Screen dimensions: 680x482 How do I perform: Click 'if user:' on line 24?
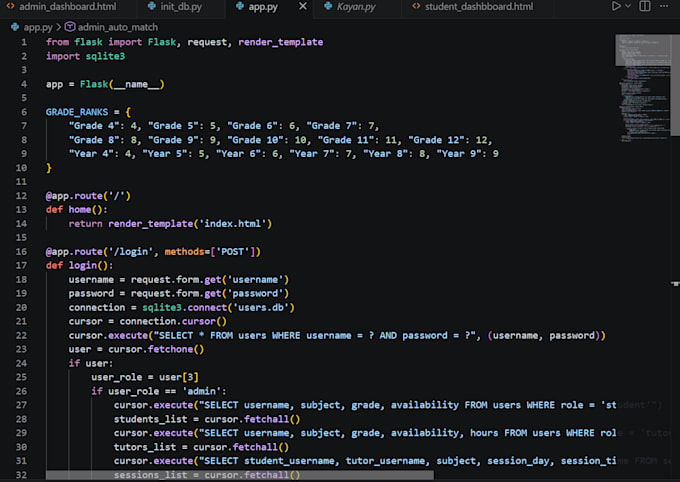91,363
